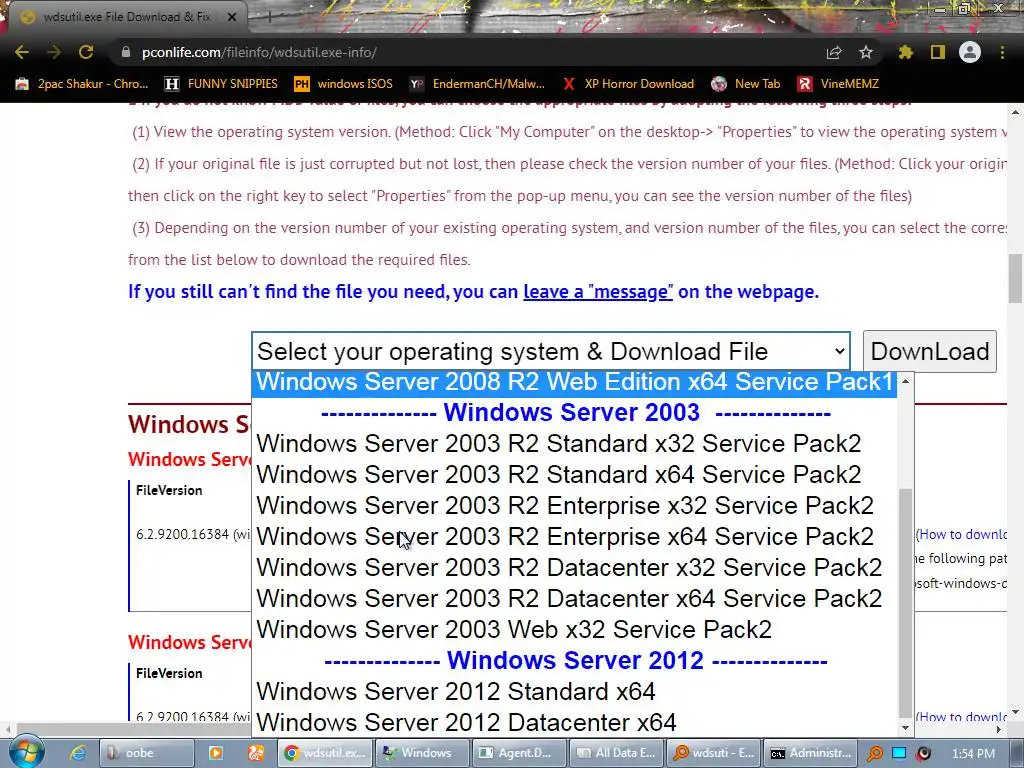This screenshot has height=768, width=1024.
Task: Open the Chrome profile avatar
Action: (970, 52)
